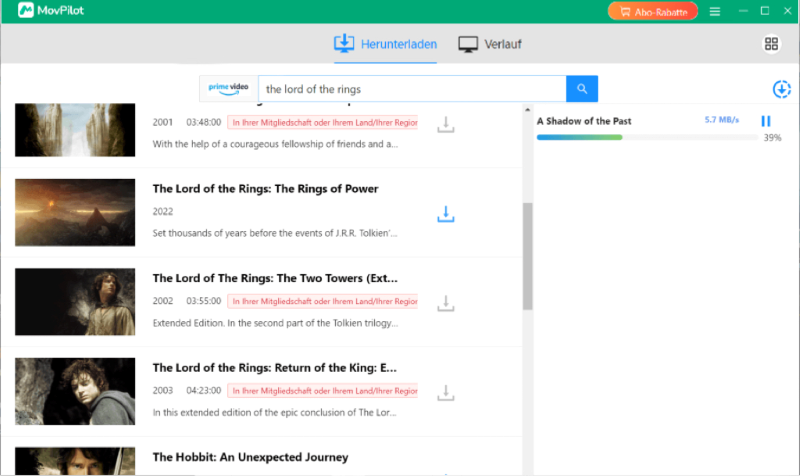Screen dimensions: 800x476
Task: Select The Two Towers thumbnail
Action: tap(75, 302)
